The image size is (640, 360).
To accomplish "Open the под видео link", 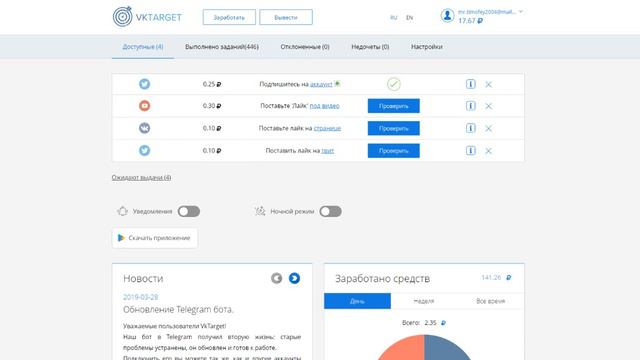I will (x=324, y=106).
